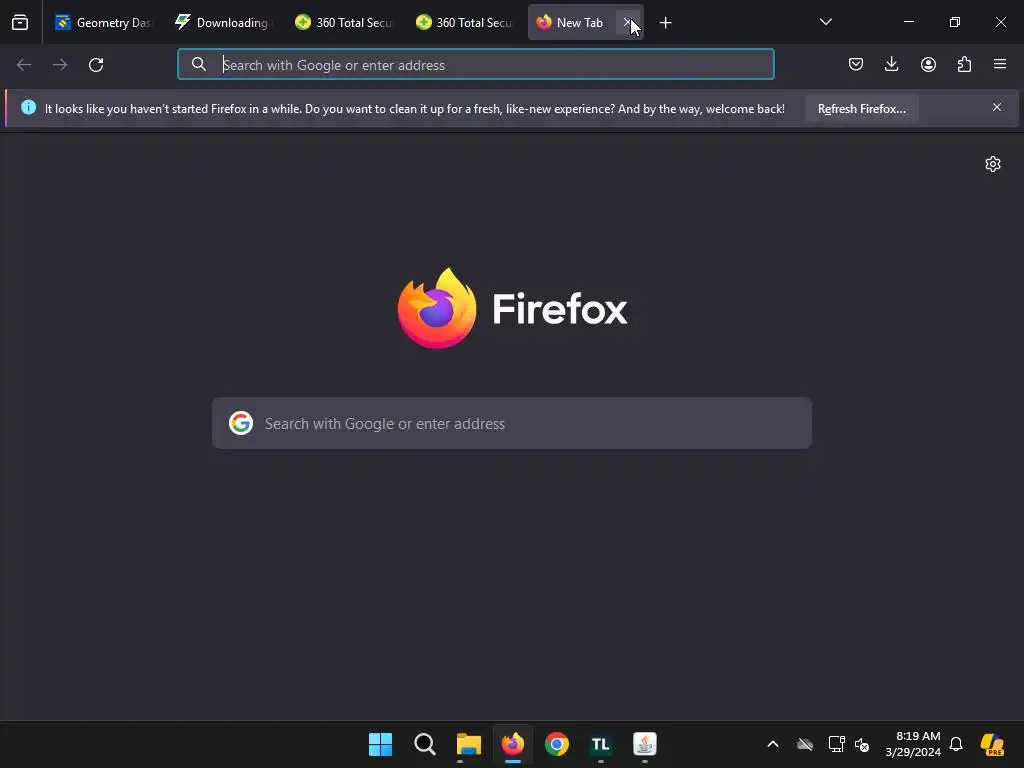Personalize new tab with gear icon
Viewport: 1024px width, 768px height.
(993, 164)
